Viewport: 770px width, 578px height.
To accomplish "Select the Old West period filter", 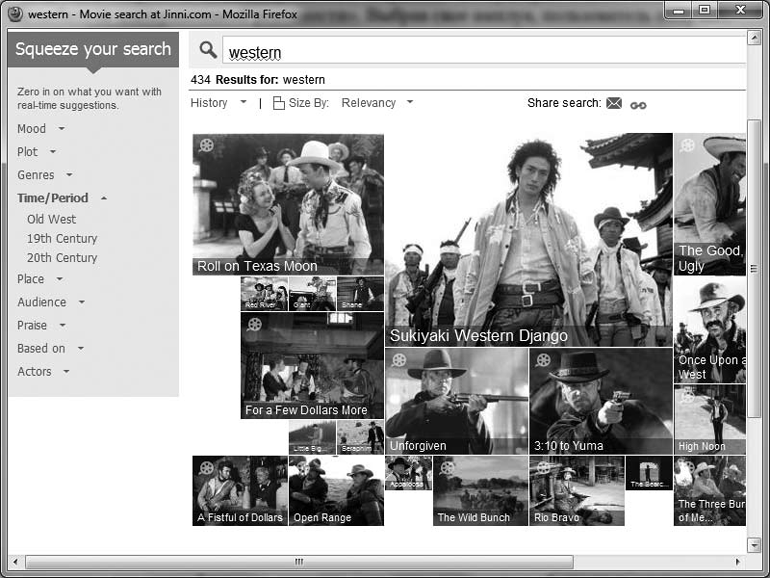I will [51, 219].
